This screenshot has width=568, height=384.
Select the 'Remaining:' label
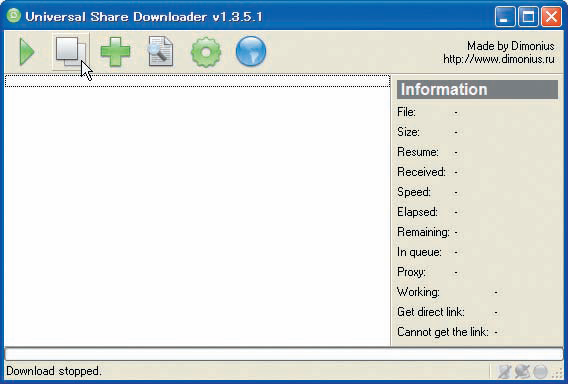pyautogui.click(x=423, y=232)
